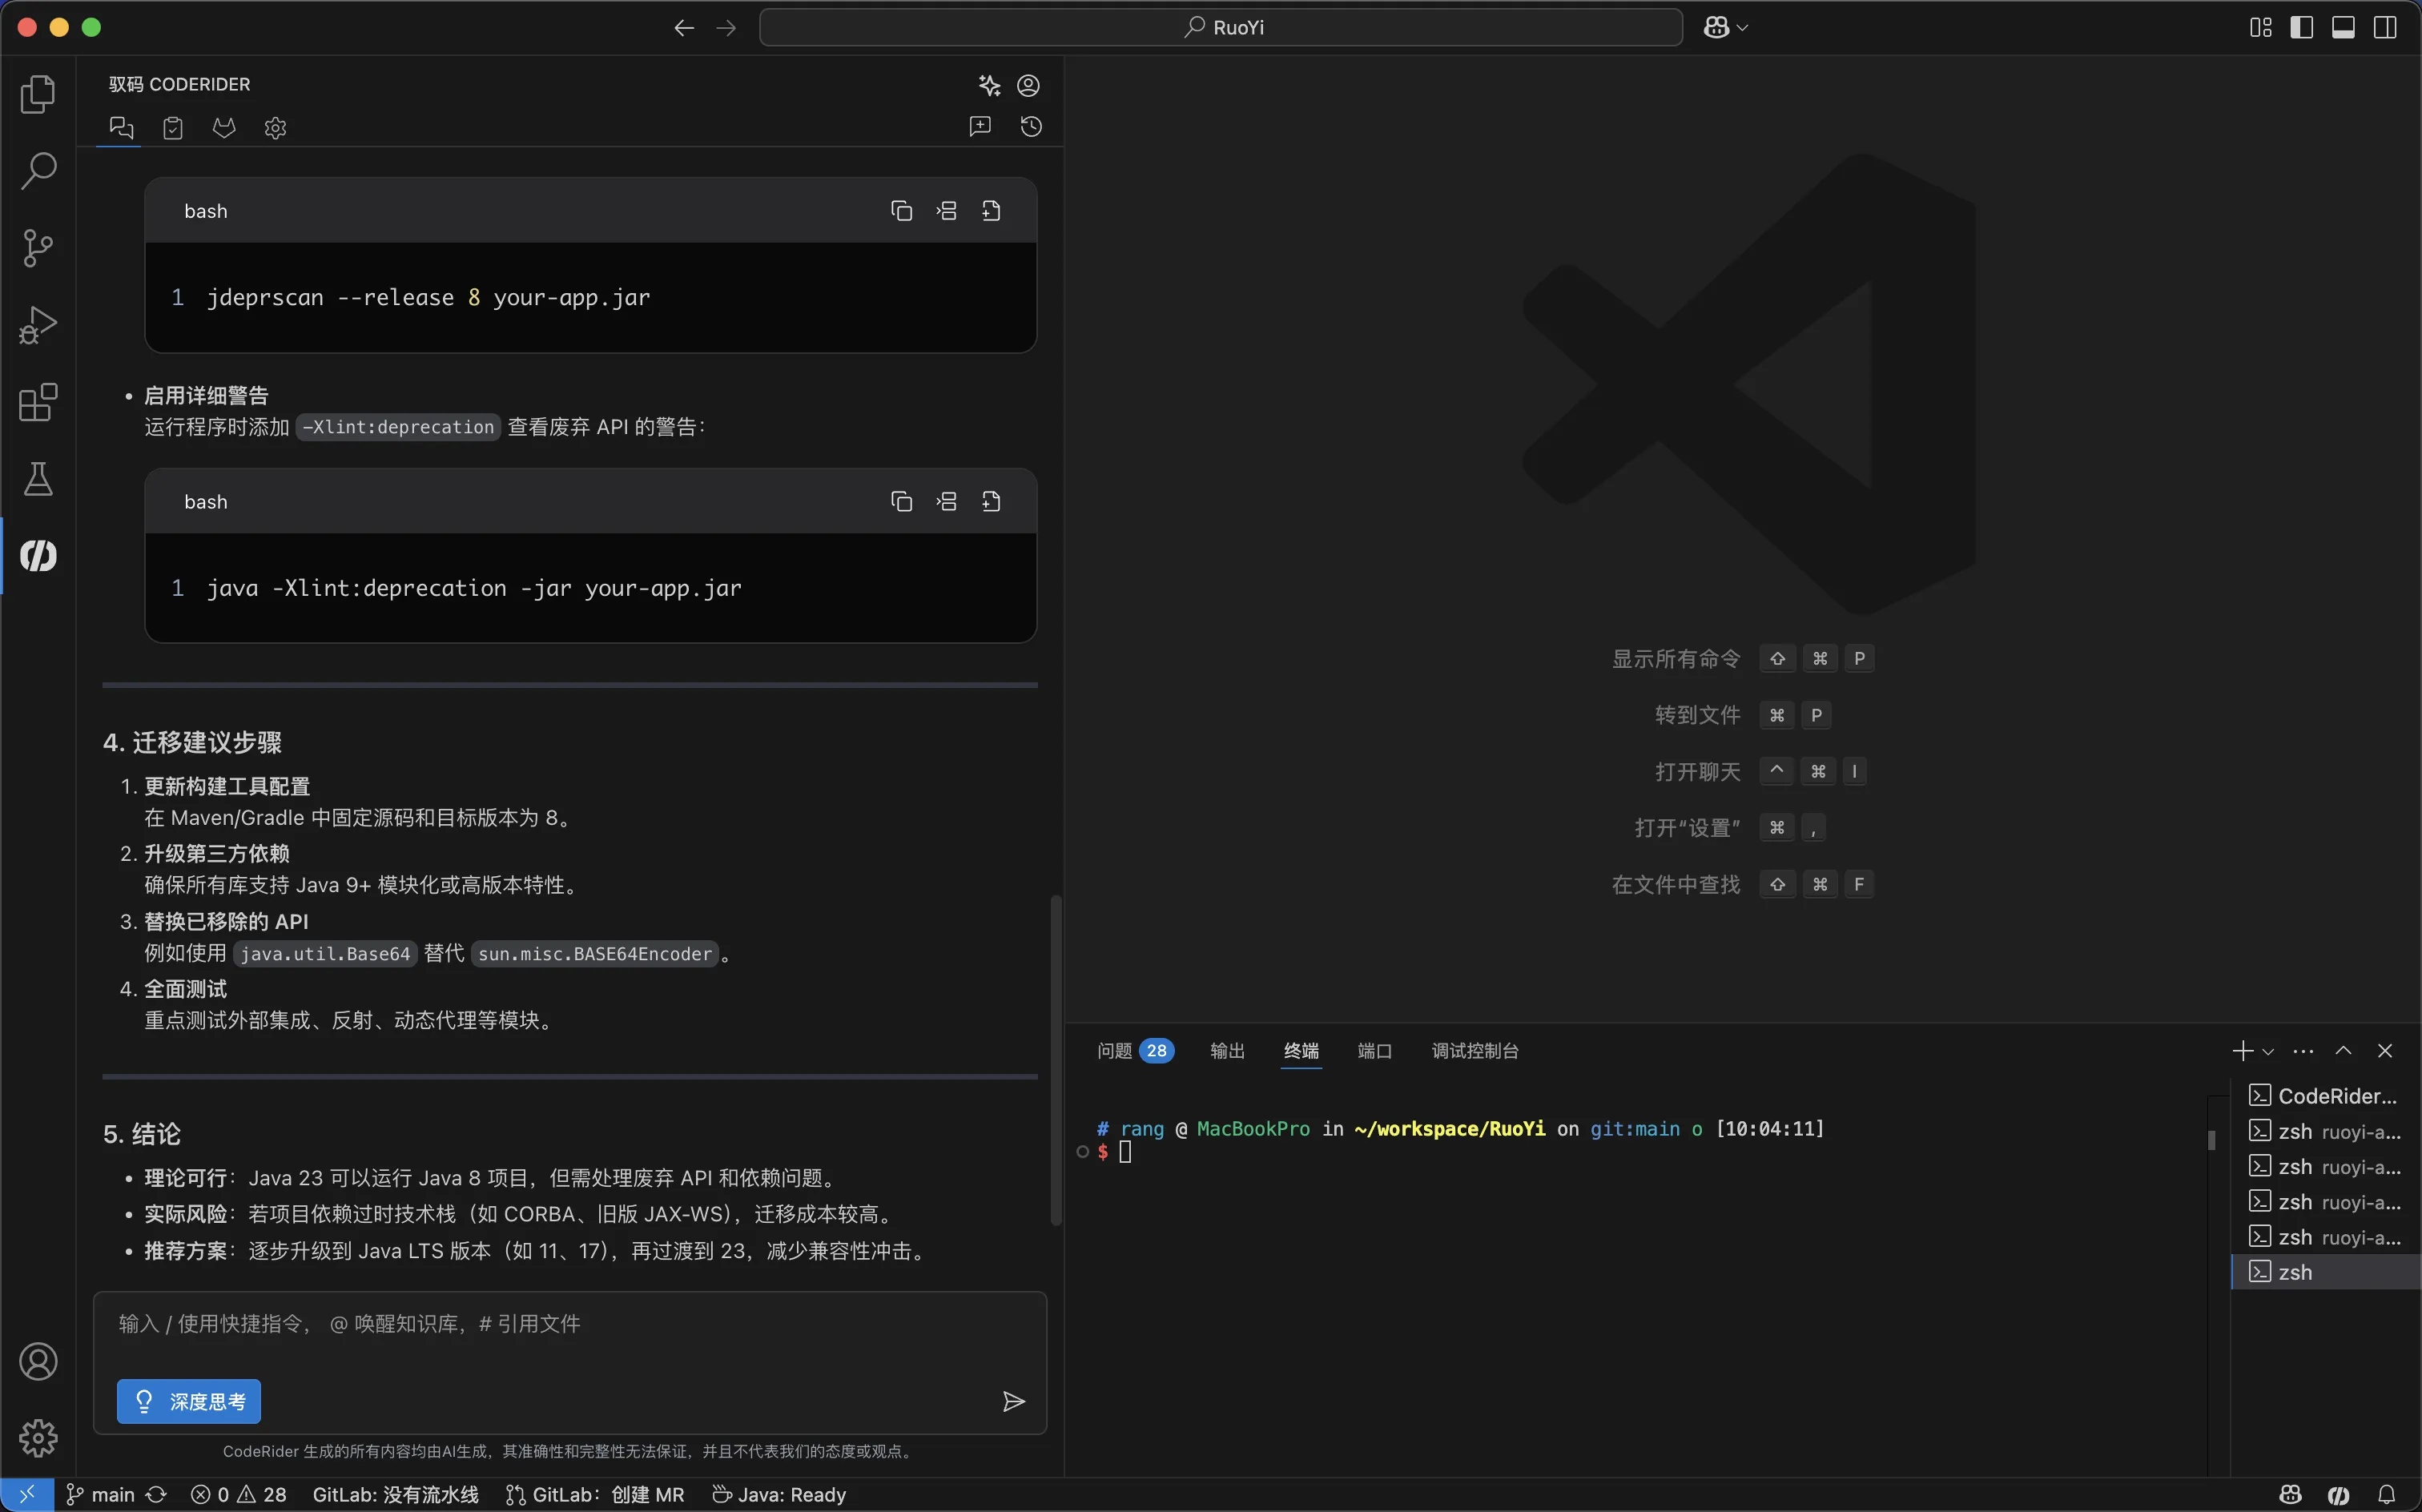
Task: Open CodeRider chat history
Action: (1031, 127)
